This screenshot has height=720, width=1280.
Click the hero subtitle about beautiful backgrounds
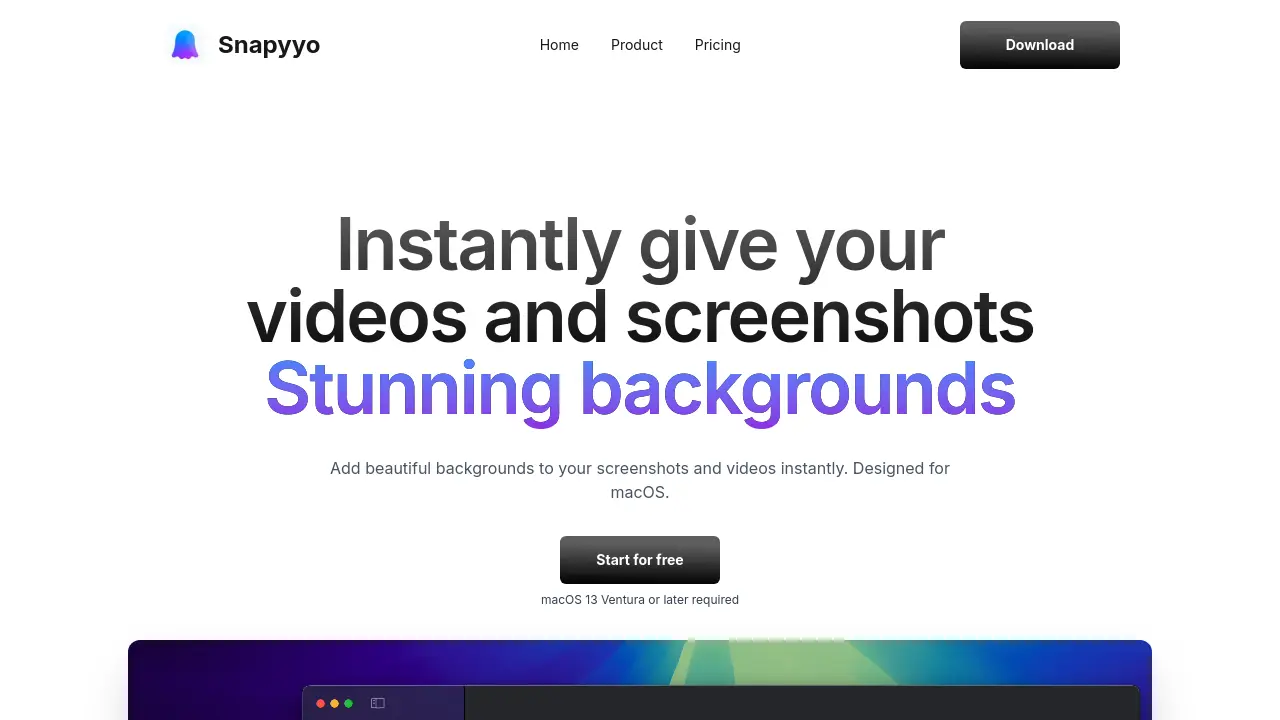(640, 480)
